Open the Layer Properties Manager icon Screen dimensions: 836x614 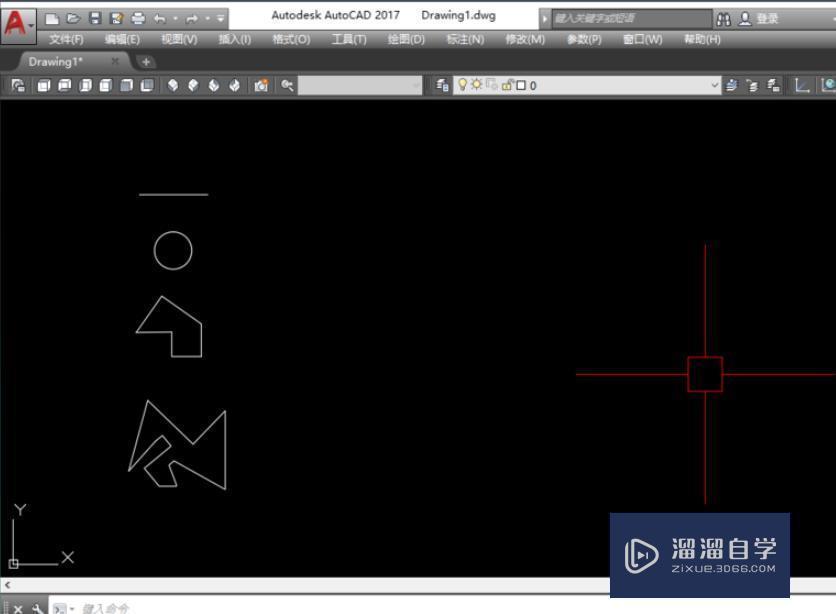[441, 84]
